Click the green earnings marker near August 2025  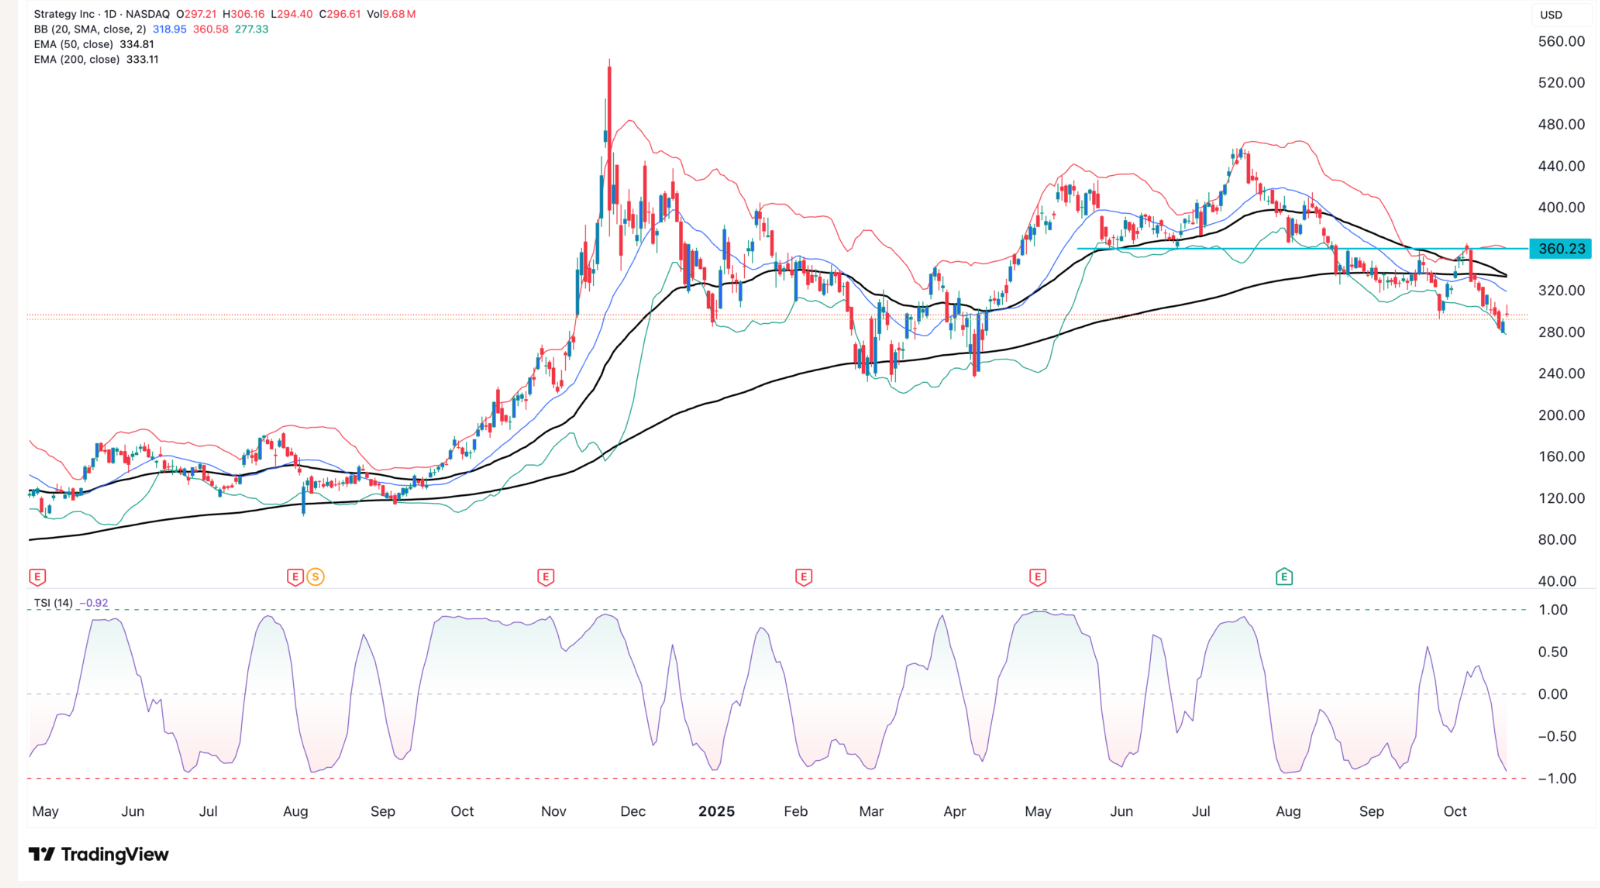pos(1284,577)
